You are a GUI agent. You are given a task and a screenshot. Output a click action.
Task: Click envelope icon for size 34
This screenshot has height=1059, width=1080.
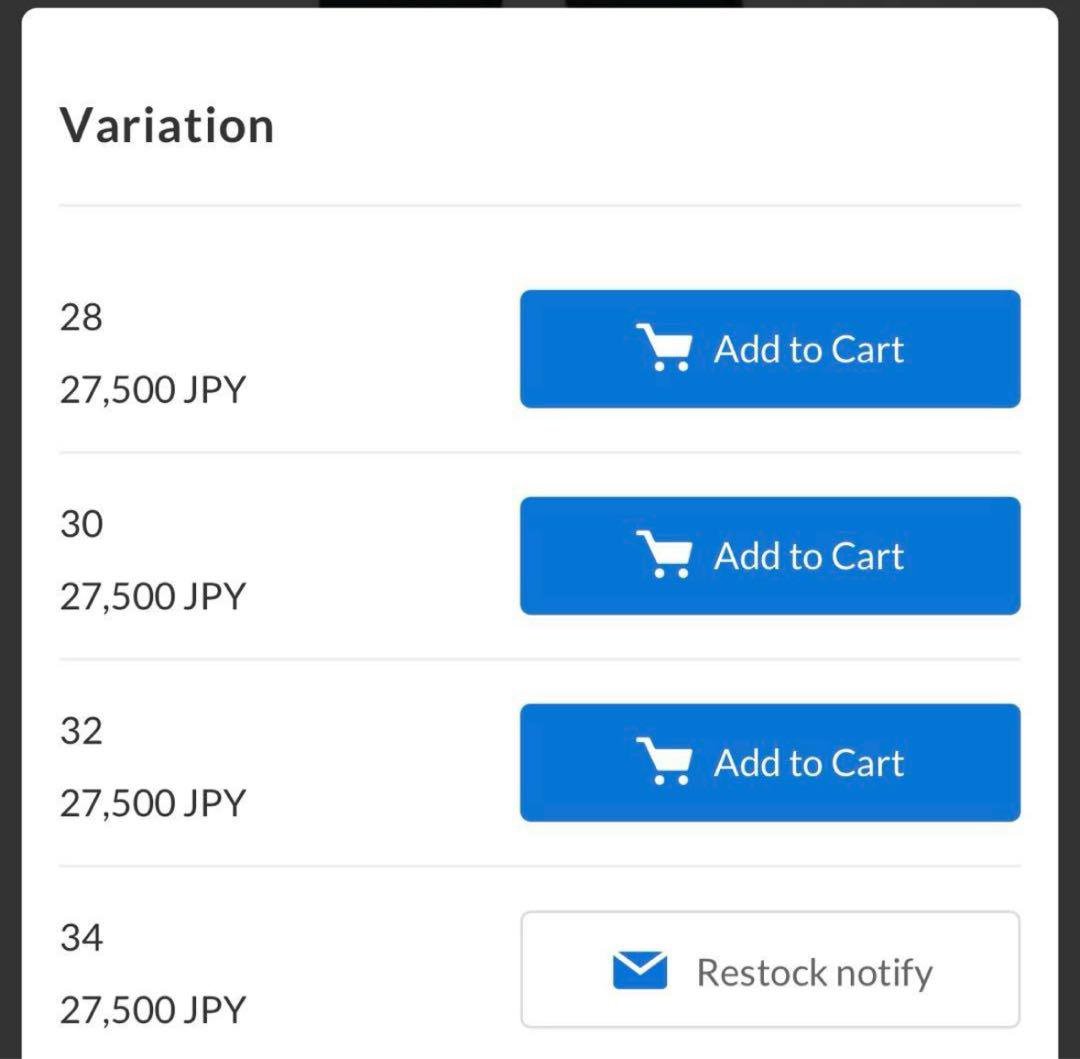pos(640,970)
